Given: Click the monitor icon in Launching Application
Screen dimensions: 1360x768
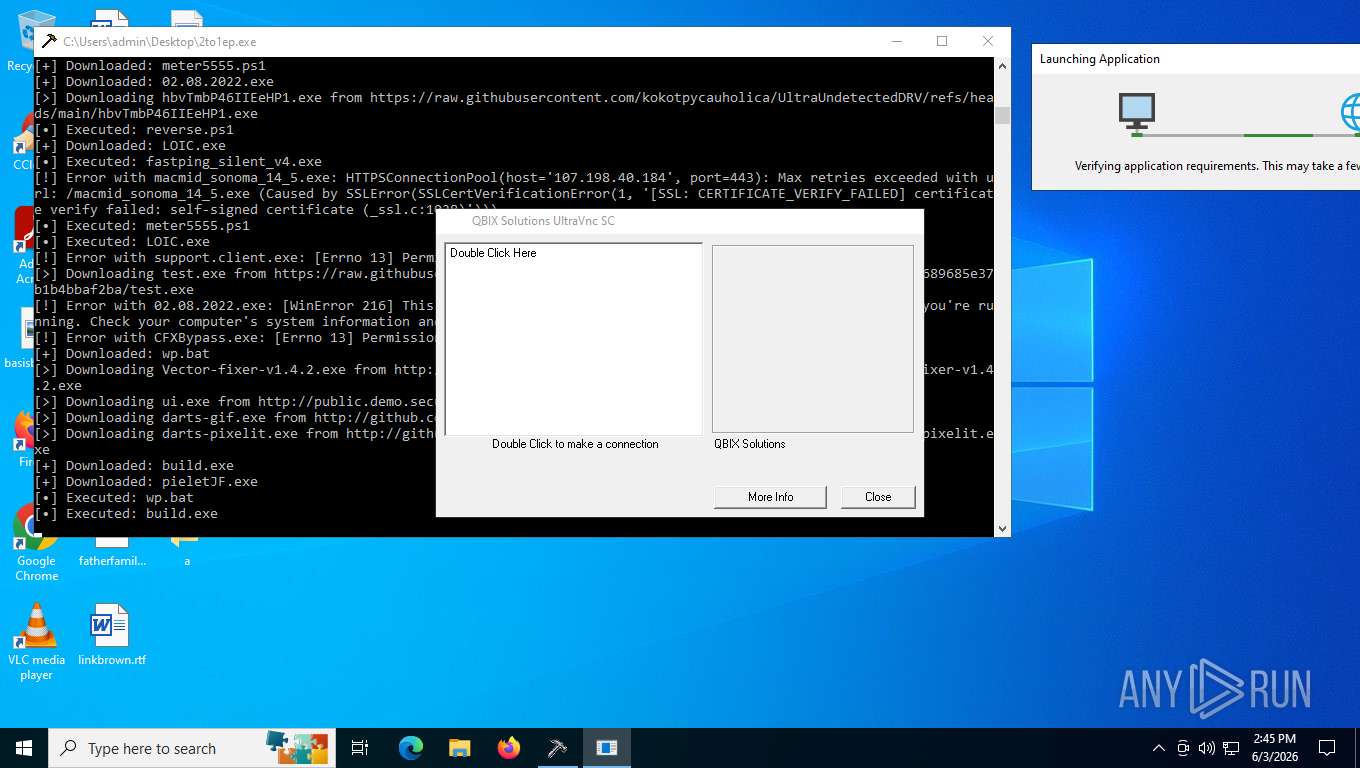Looking at the screenshot, I should coord(1137,111).
